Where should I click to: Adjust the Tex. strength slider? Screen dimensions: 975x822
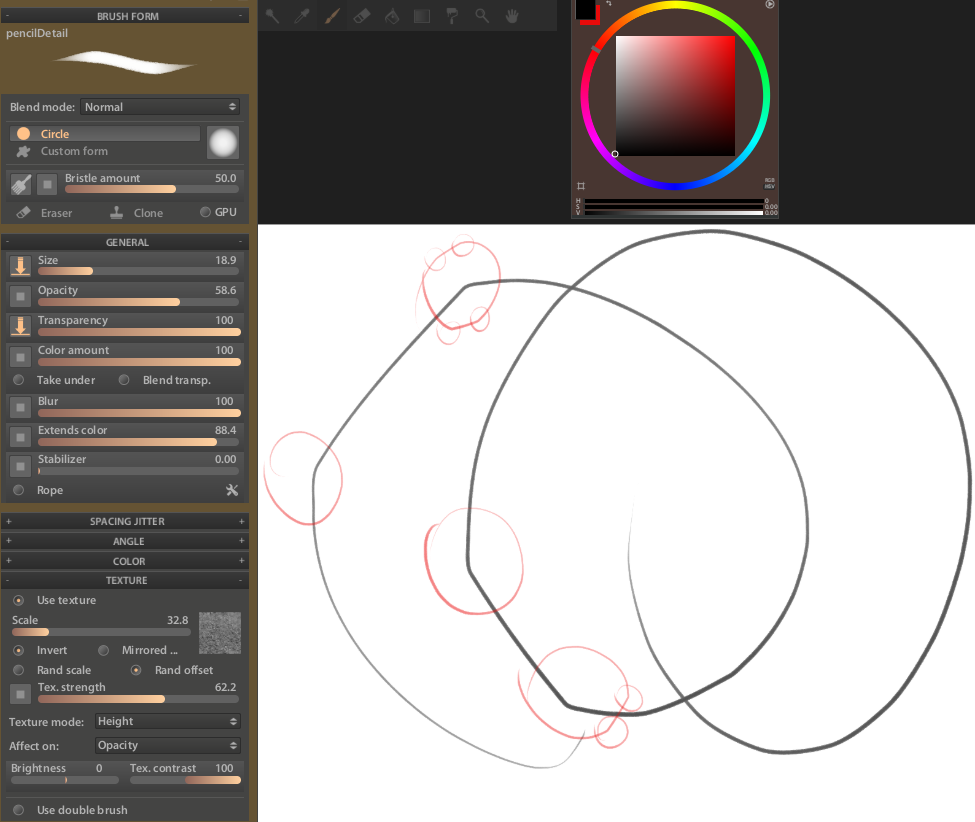tap(138, 699)
